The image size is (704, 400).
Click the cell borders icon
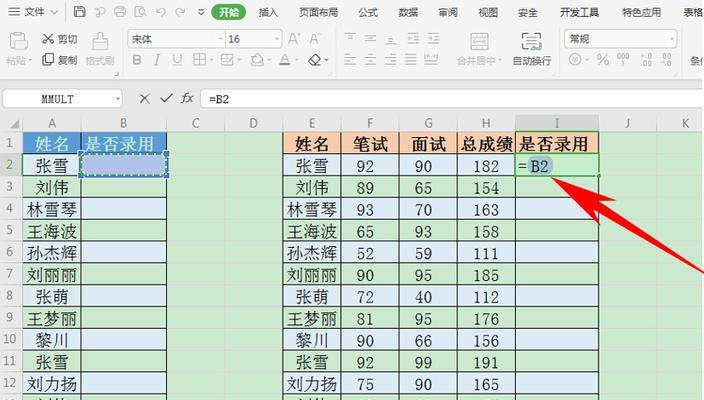tap(199, 59)
